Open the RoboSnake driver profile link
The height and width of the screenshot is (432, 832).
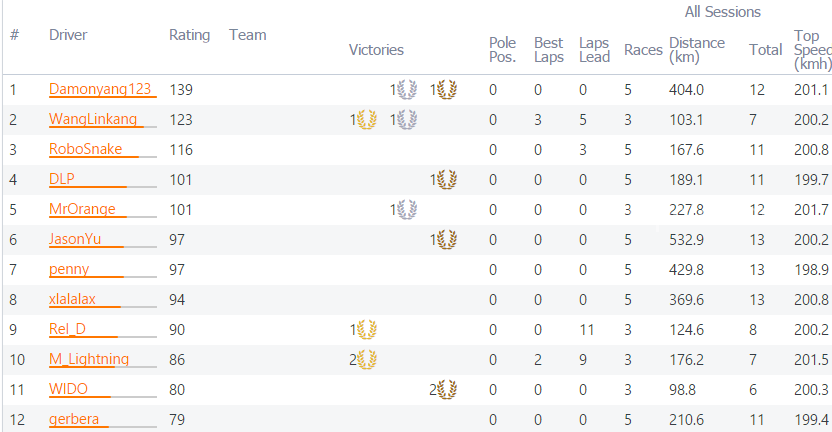(85, 149)
